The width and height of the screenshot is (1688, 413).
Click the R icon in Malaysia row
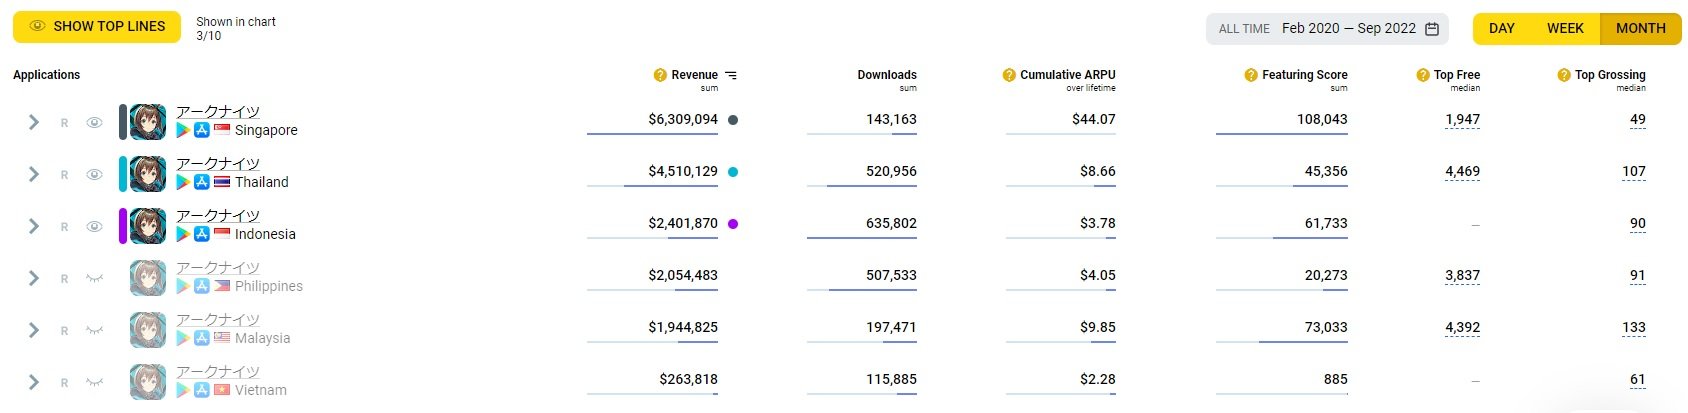[x=64, y=331]
